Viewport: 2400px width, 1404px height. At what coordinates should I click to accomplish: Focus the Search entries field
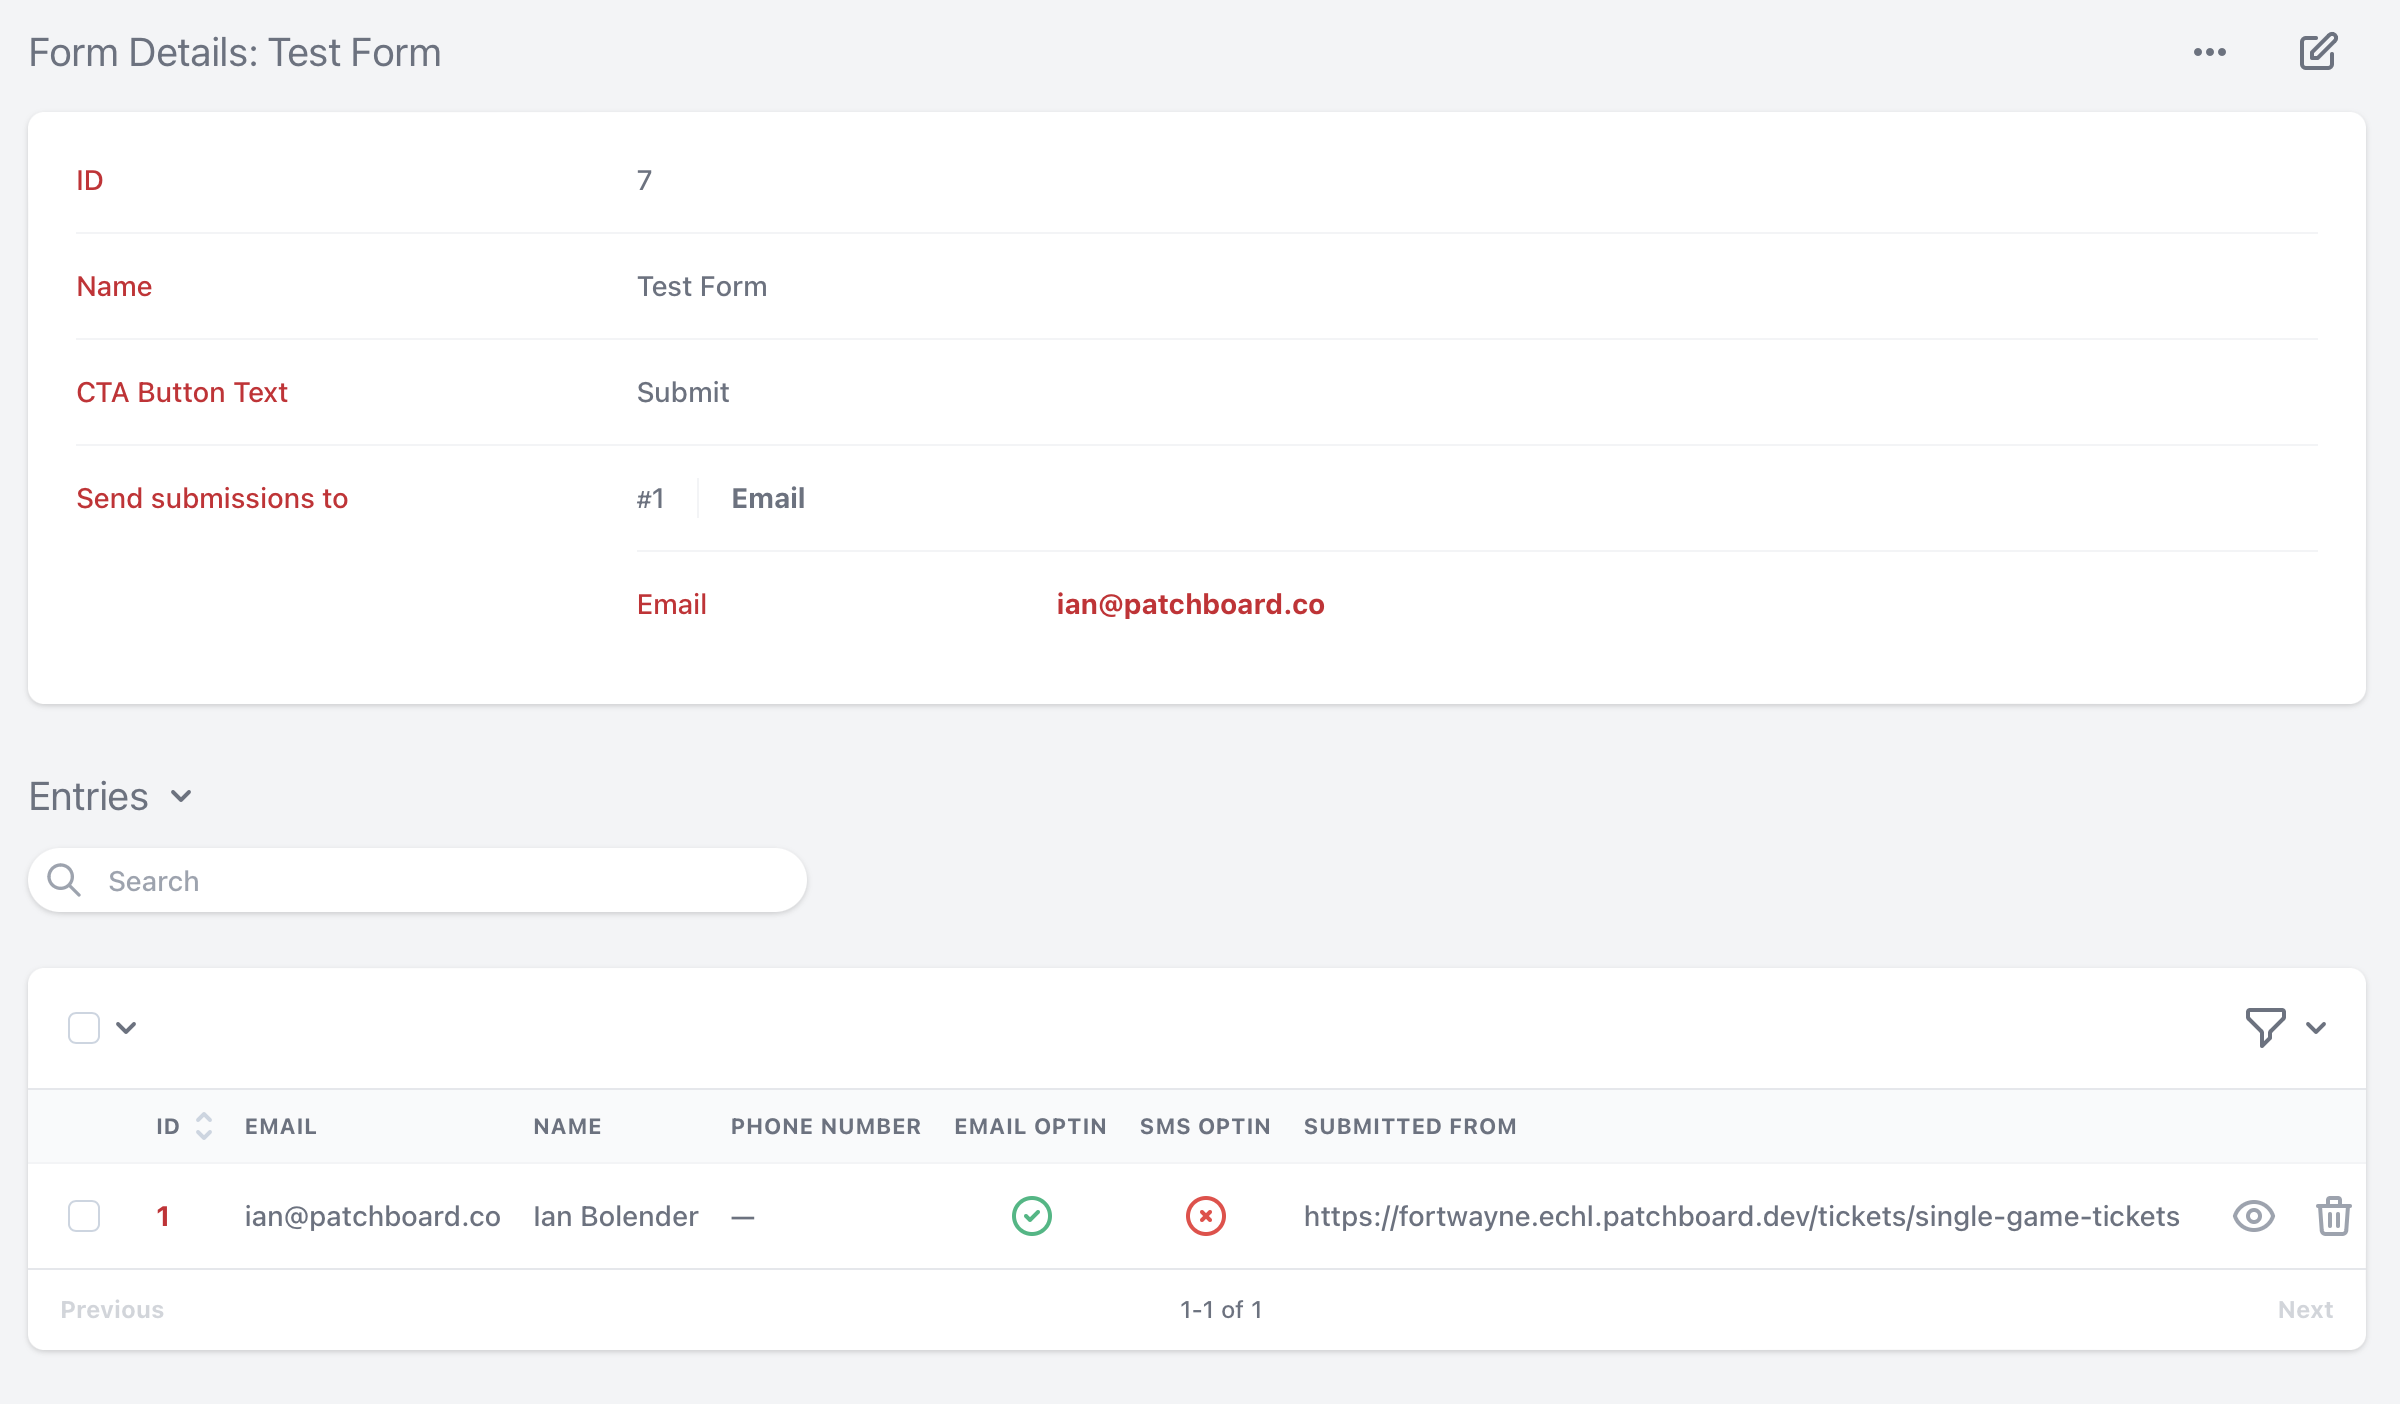coord(417,880)
